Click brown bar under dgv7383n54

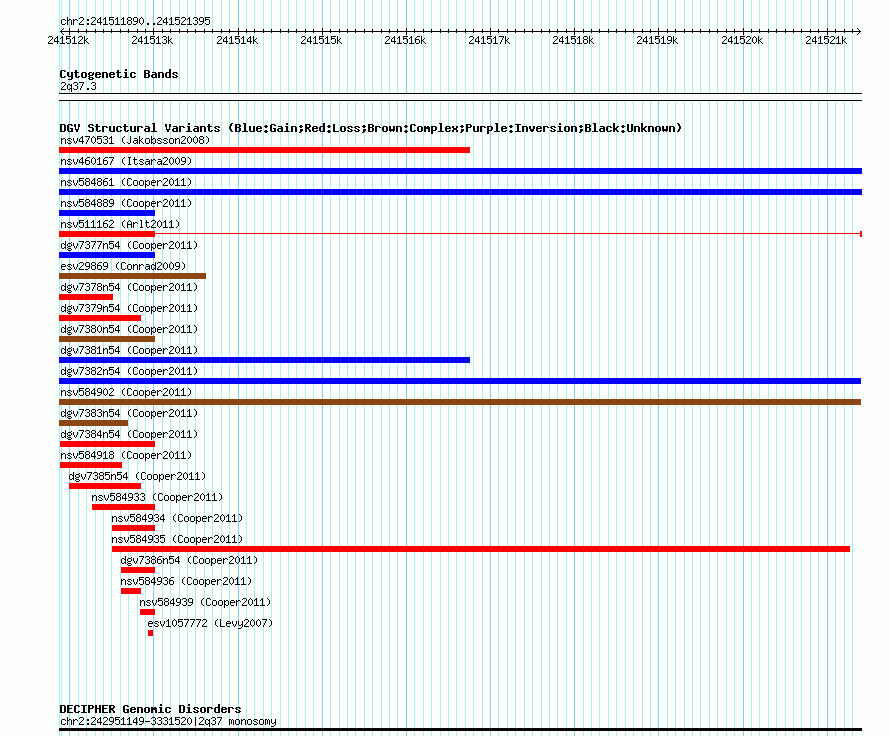(94, 423)
